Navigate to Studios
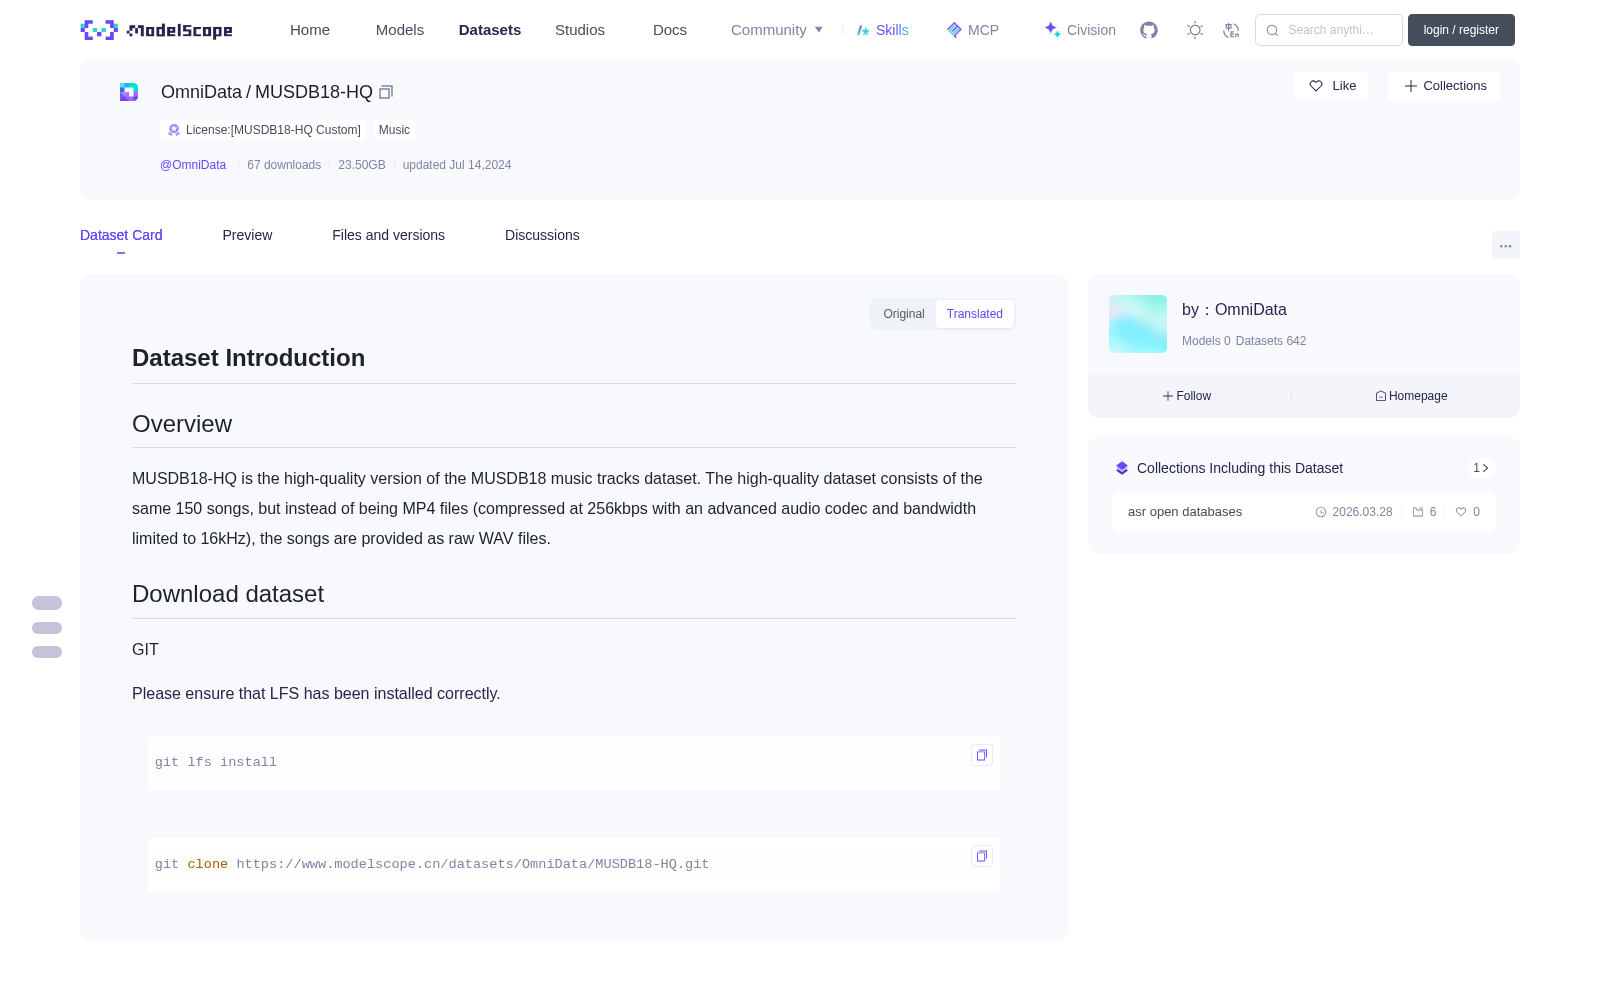Screen dimensions: 1600x1000 click(x=580, y=30)
